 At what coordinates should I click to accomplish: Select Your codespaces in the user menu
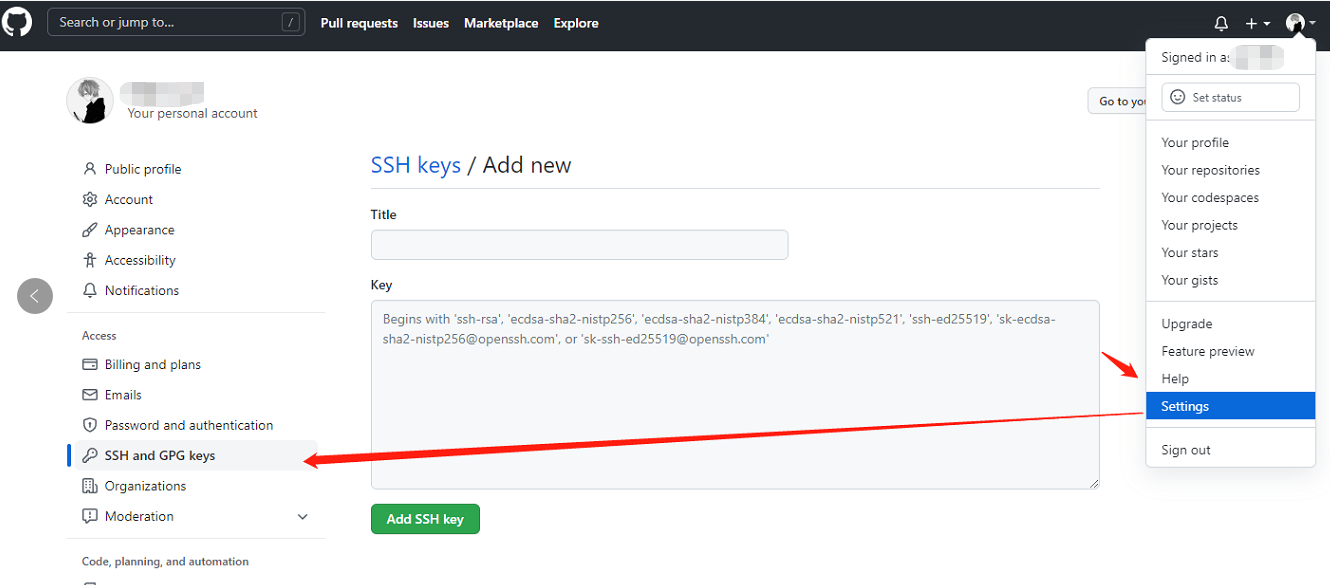tap(1230, 198)
